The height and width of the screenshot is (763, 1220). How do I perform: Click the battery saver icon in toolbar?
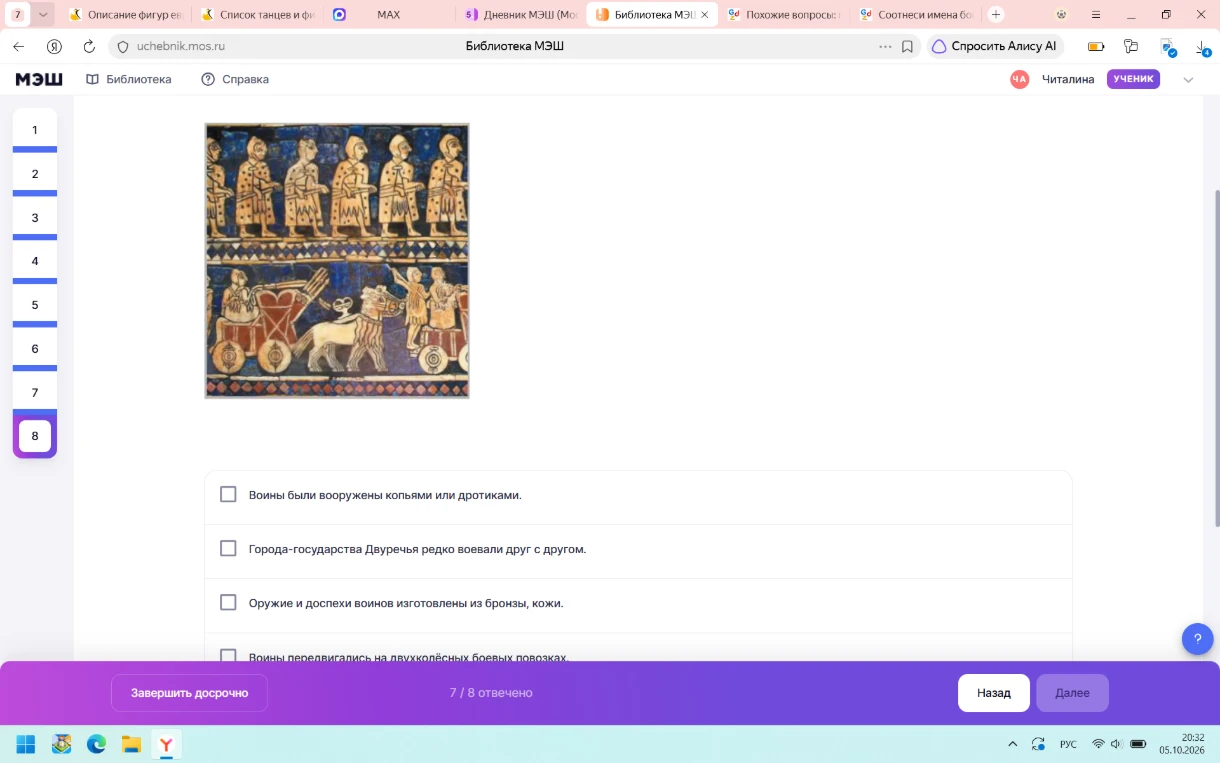pyautogui.click(x=1096, y=46)
